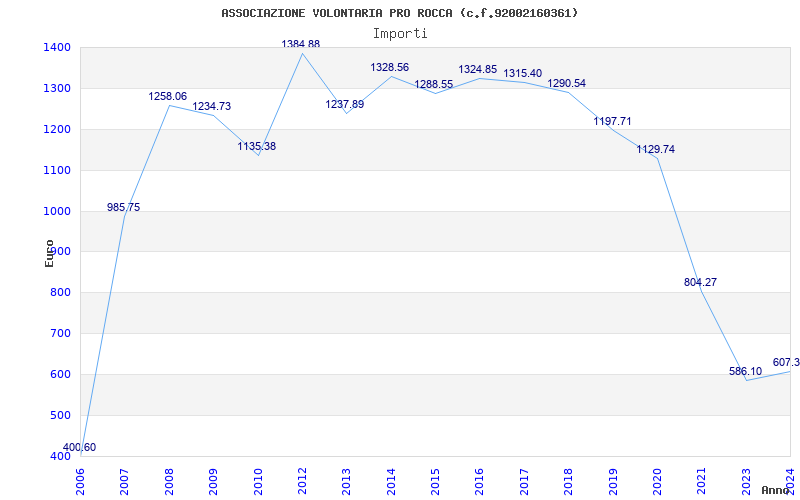Click the x-axis year 2018
Viewport: 800px width, 500px height.
click(x=568, y=482)
